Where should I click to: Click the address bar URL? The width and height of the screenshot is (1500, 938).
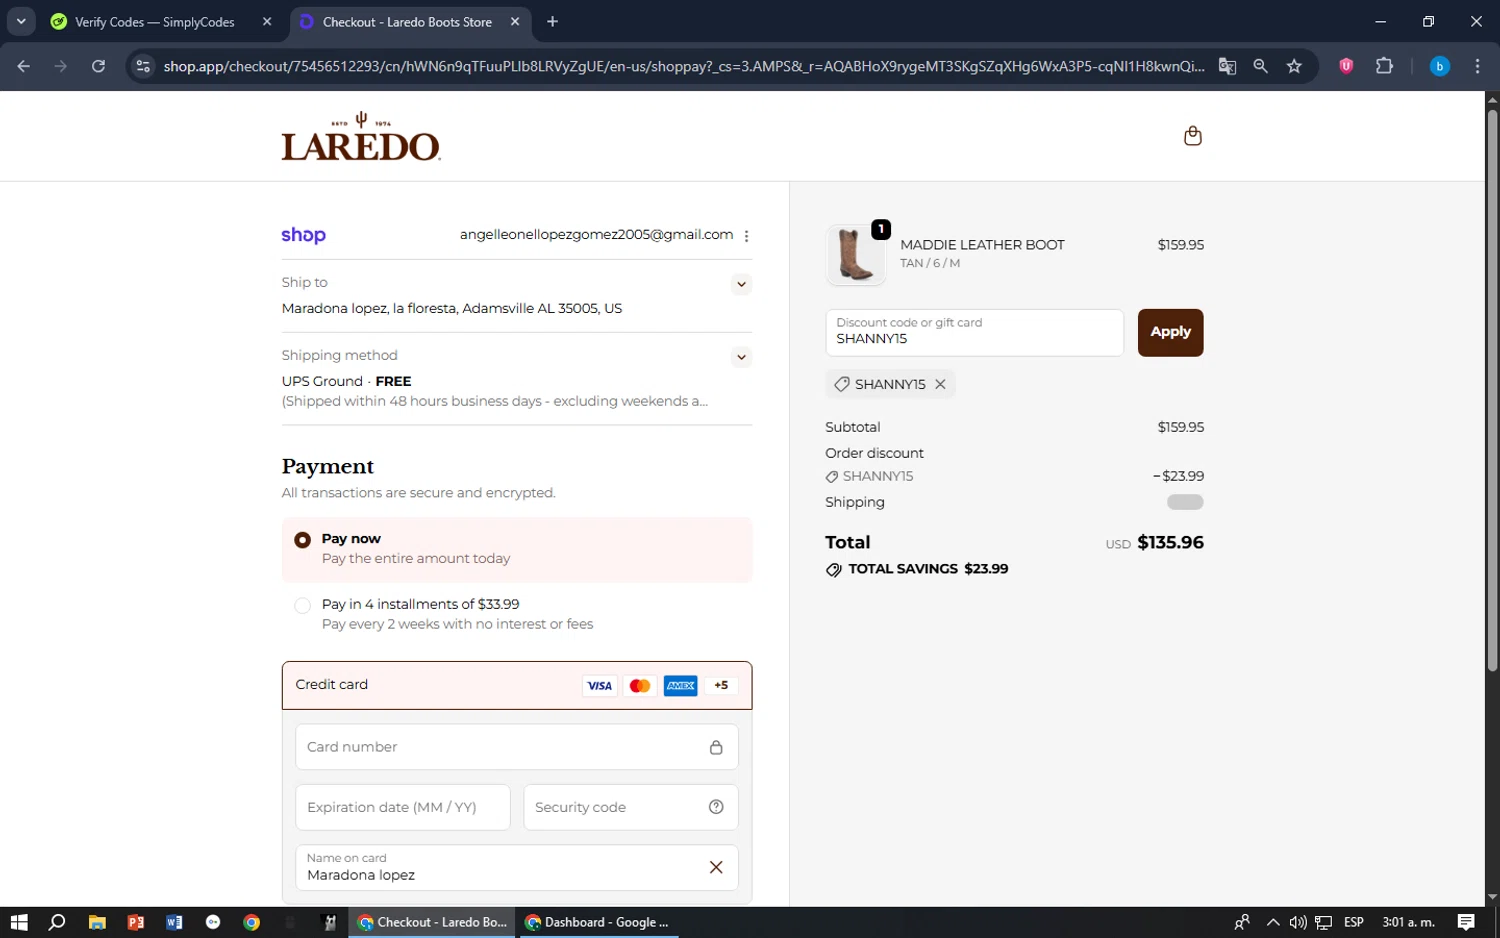683,66
